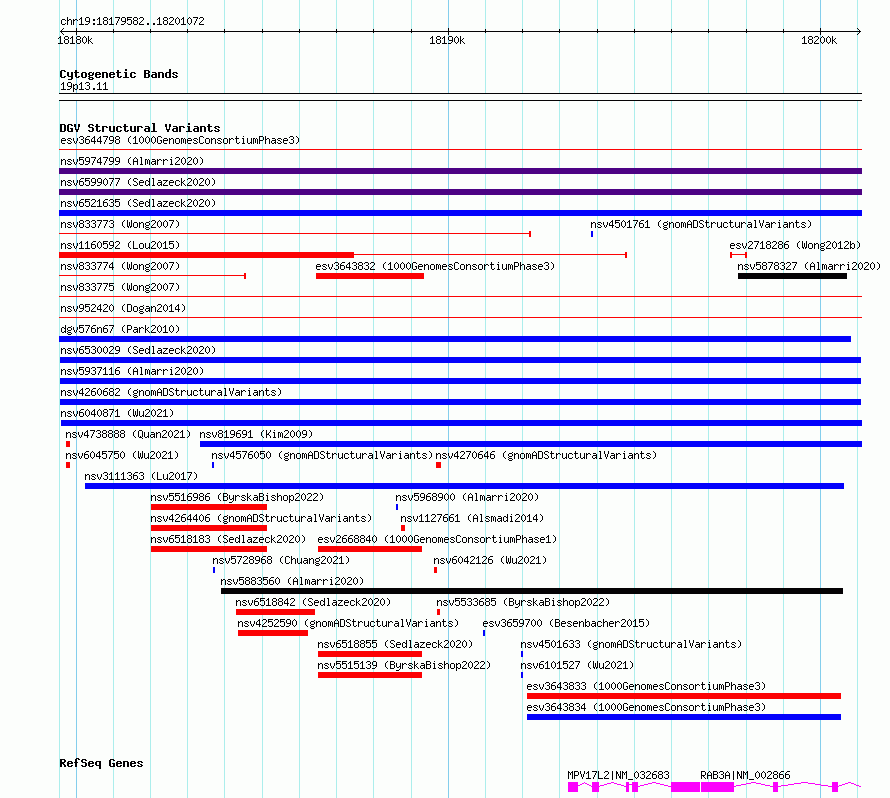Viewport: 890px width, 798px height.
Task: Open nsv5533685 (ByrskaBishop2022) label
Action: pos(523,602)
